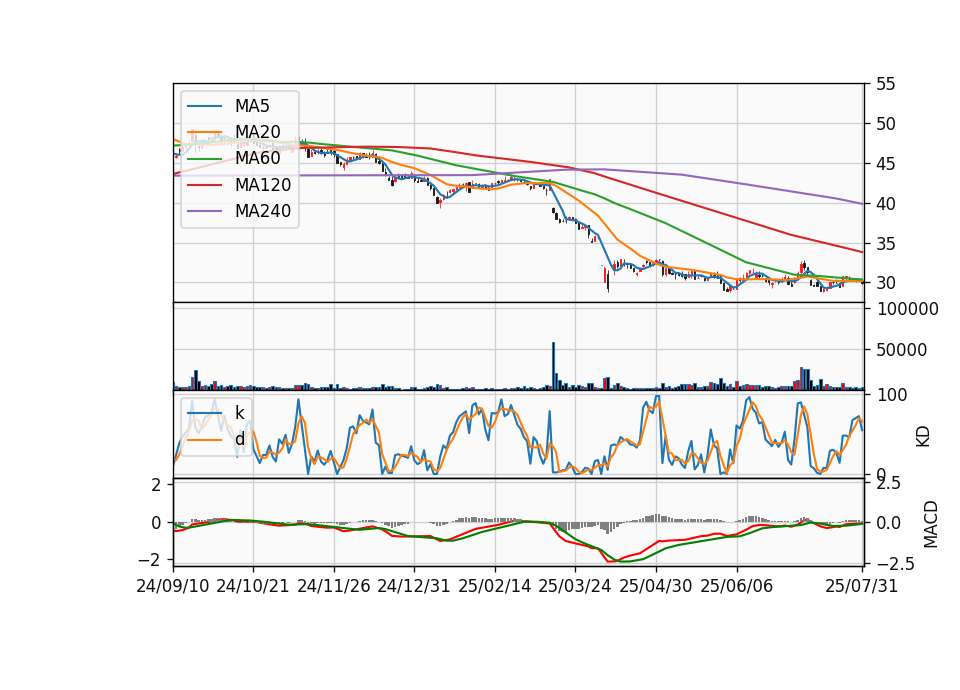The width and height of the screenshot is (960, 690).
Task: Click the MA5 legend label
Action: [x=252, y=106]
